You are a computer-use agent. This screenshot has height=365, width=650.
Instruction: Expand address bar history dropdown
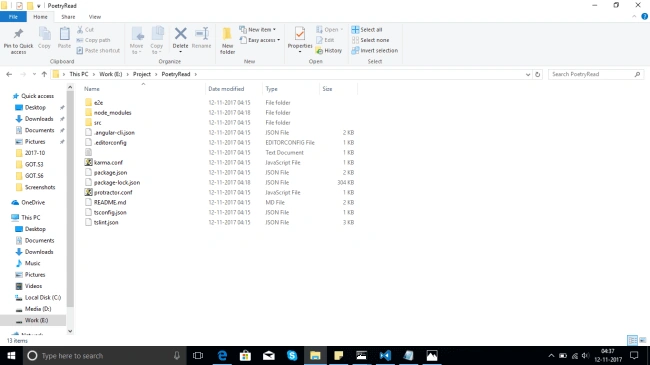[x=528, y=74]
